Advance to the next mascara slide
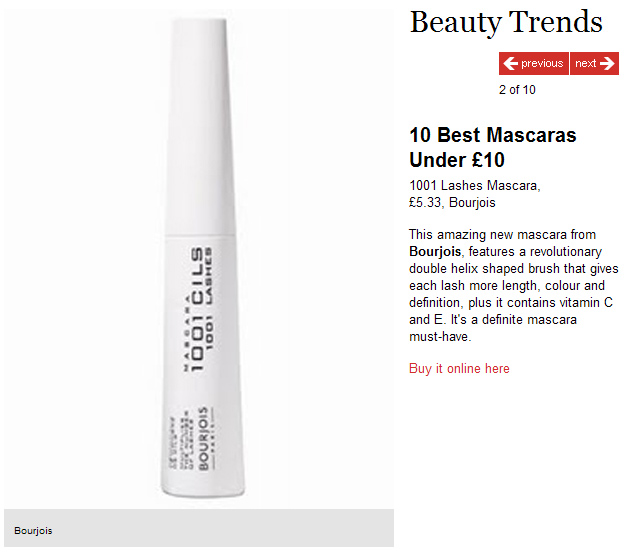 pos(595,63)
